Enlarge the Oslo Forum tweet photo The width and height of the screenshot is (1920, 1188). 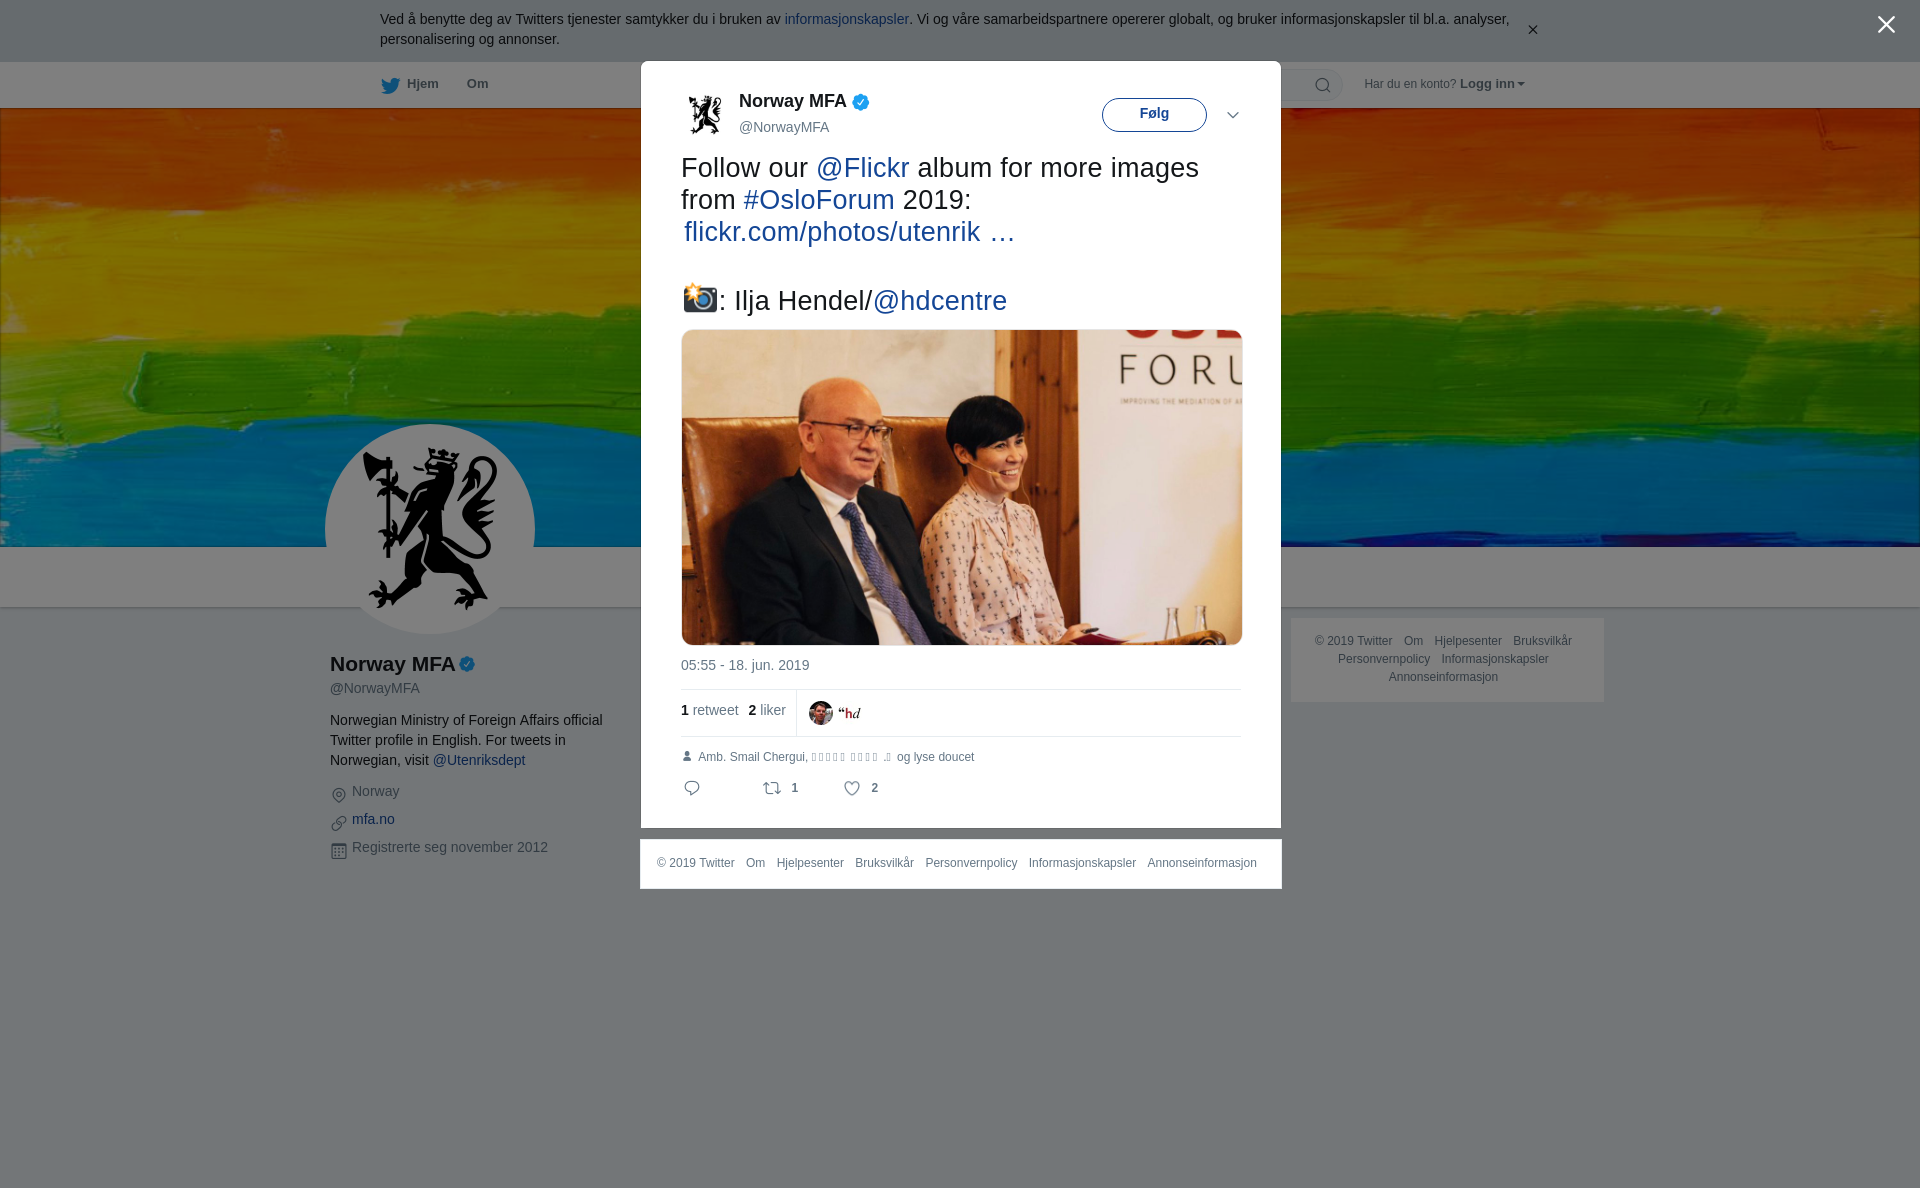click(962, 487)
